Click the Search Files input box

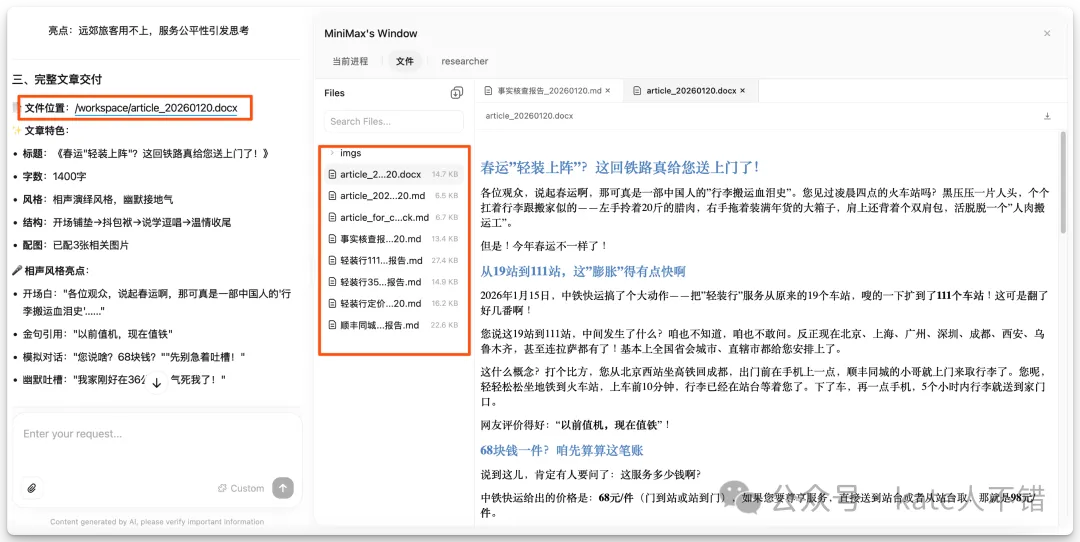coord(394,122)
